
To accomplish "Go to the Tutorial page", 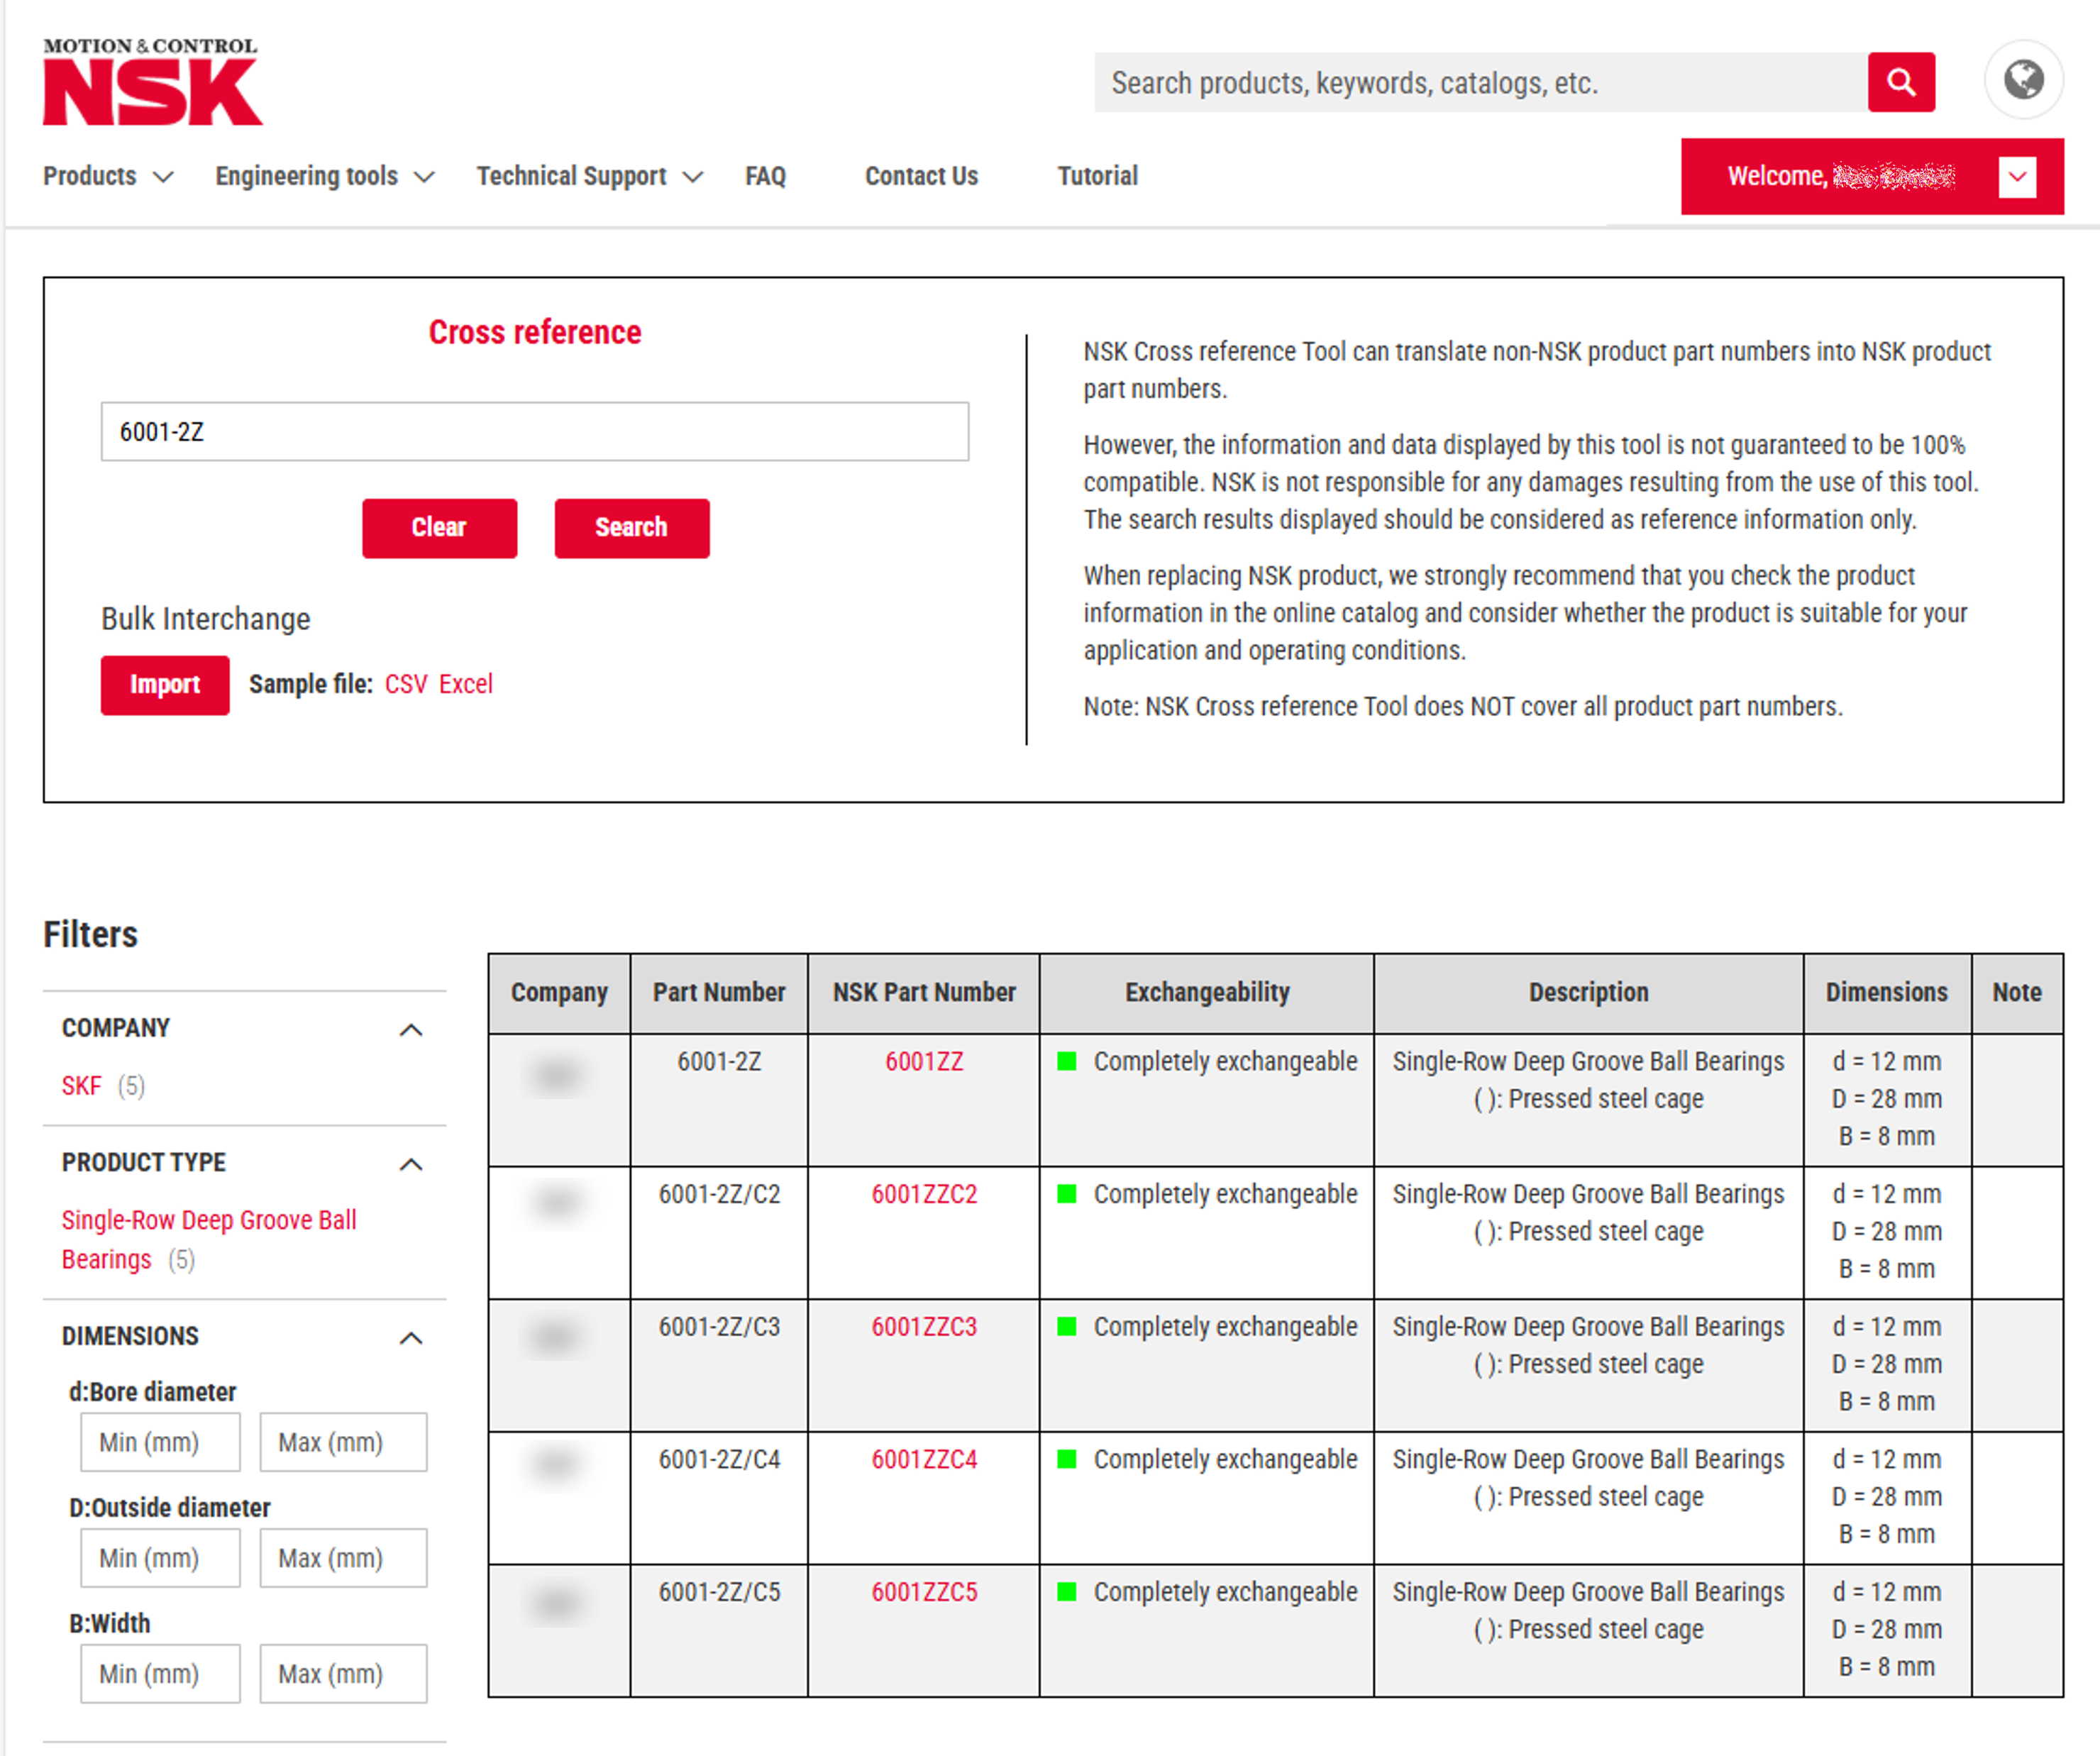I will [x=1096, y=176].
